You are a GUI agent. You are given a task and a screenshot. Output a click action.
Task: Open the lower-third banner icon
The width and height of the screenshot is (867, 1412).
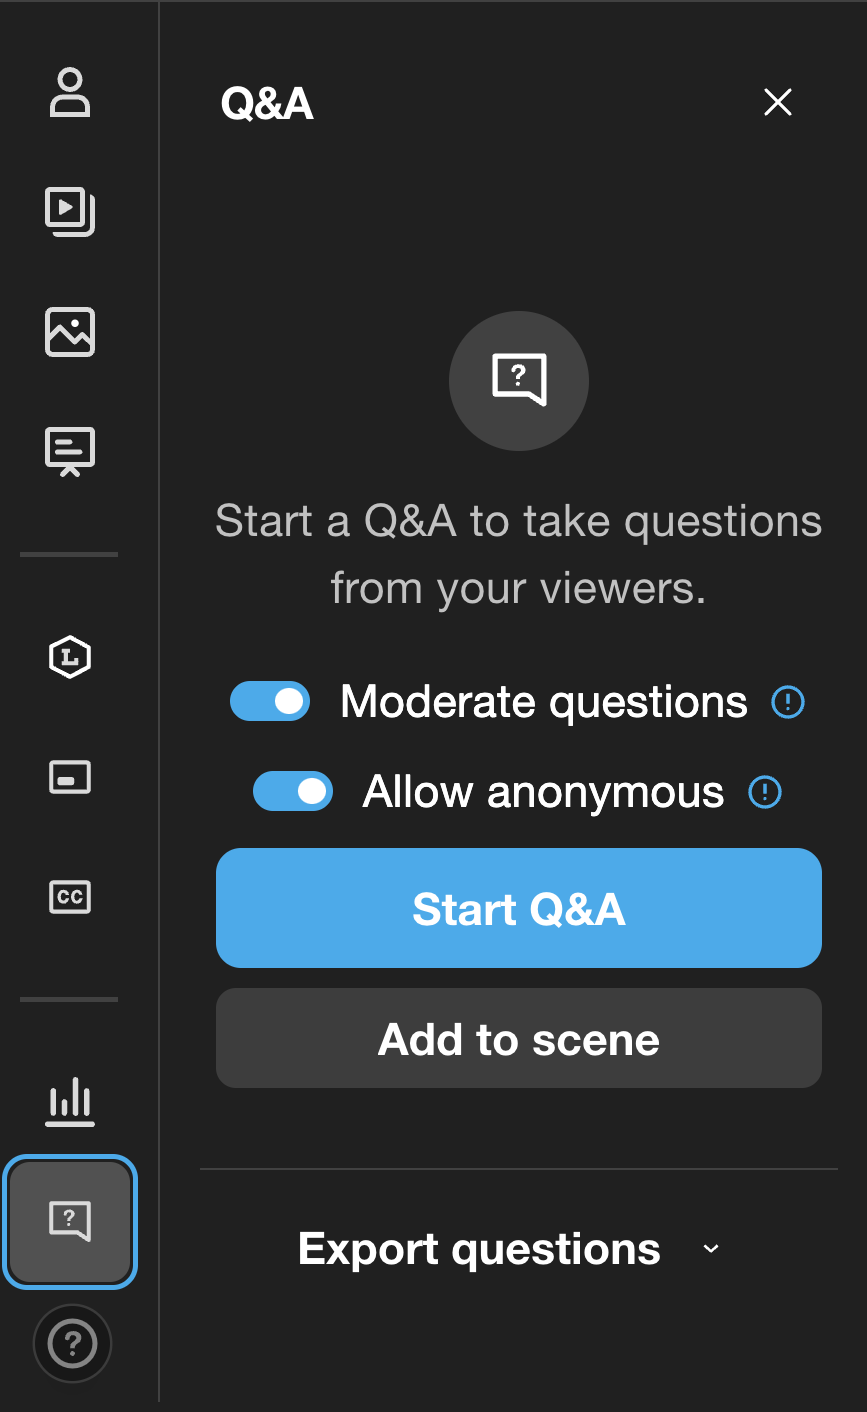pyautogui.click(x=70, y=777)
